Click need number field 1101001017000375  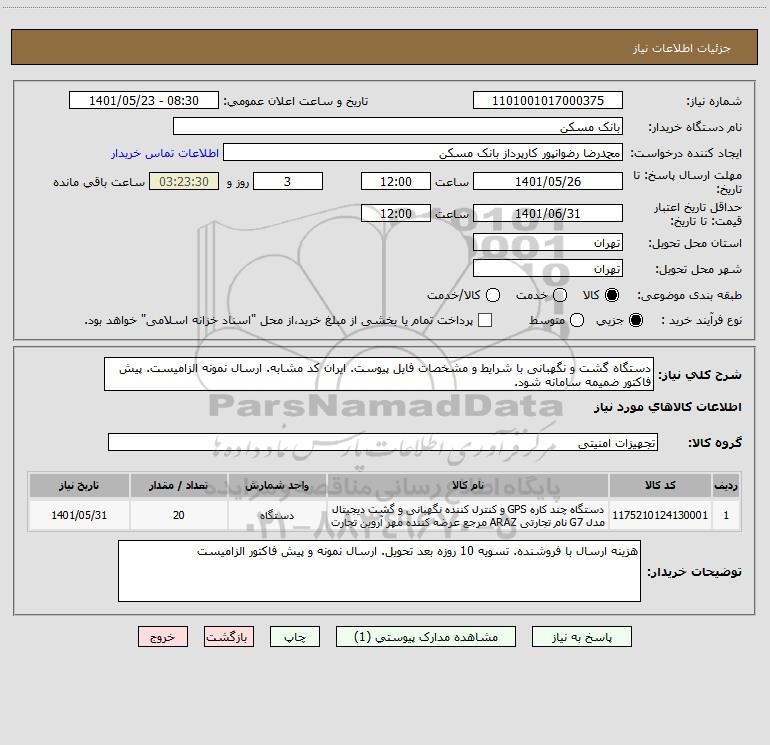548,100
